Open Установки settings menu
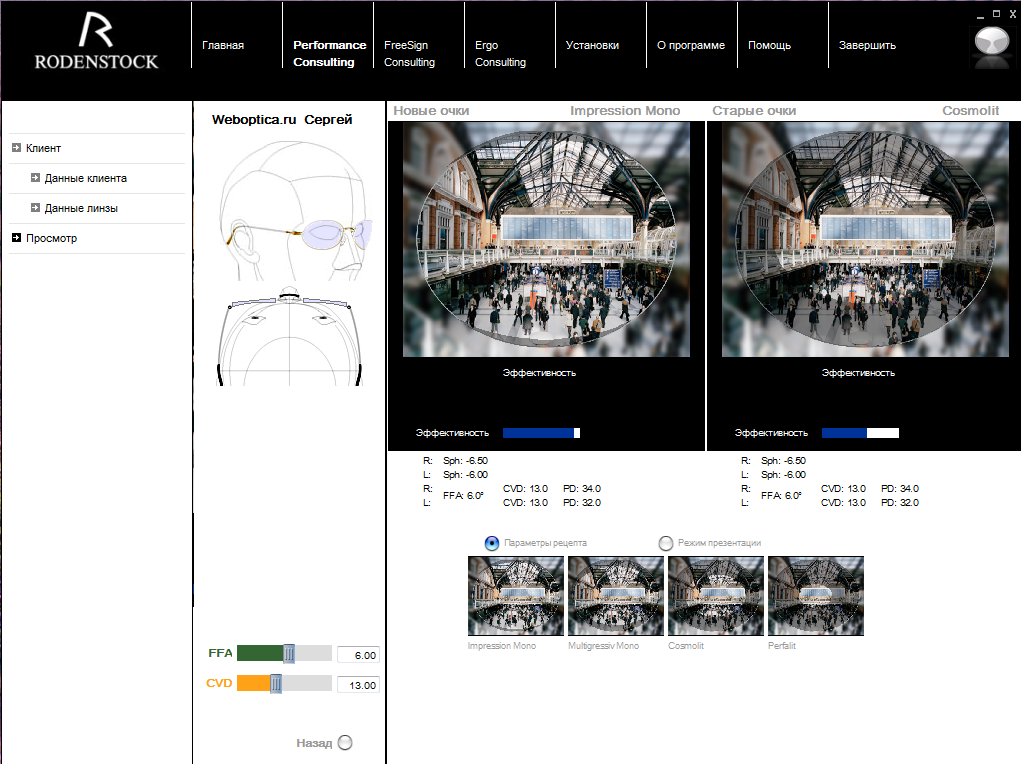The height and width of the screenshot is (764, 1021). [592, 45]
